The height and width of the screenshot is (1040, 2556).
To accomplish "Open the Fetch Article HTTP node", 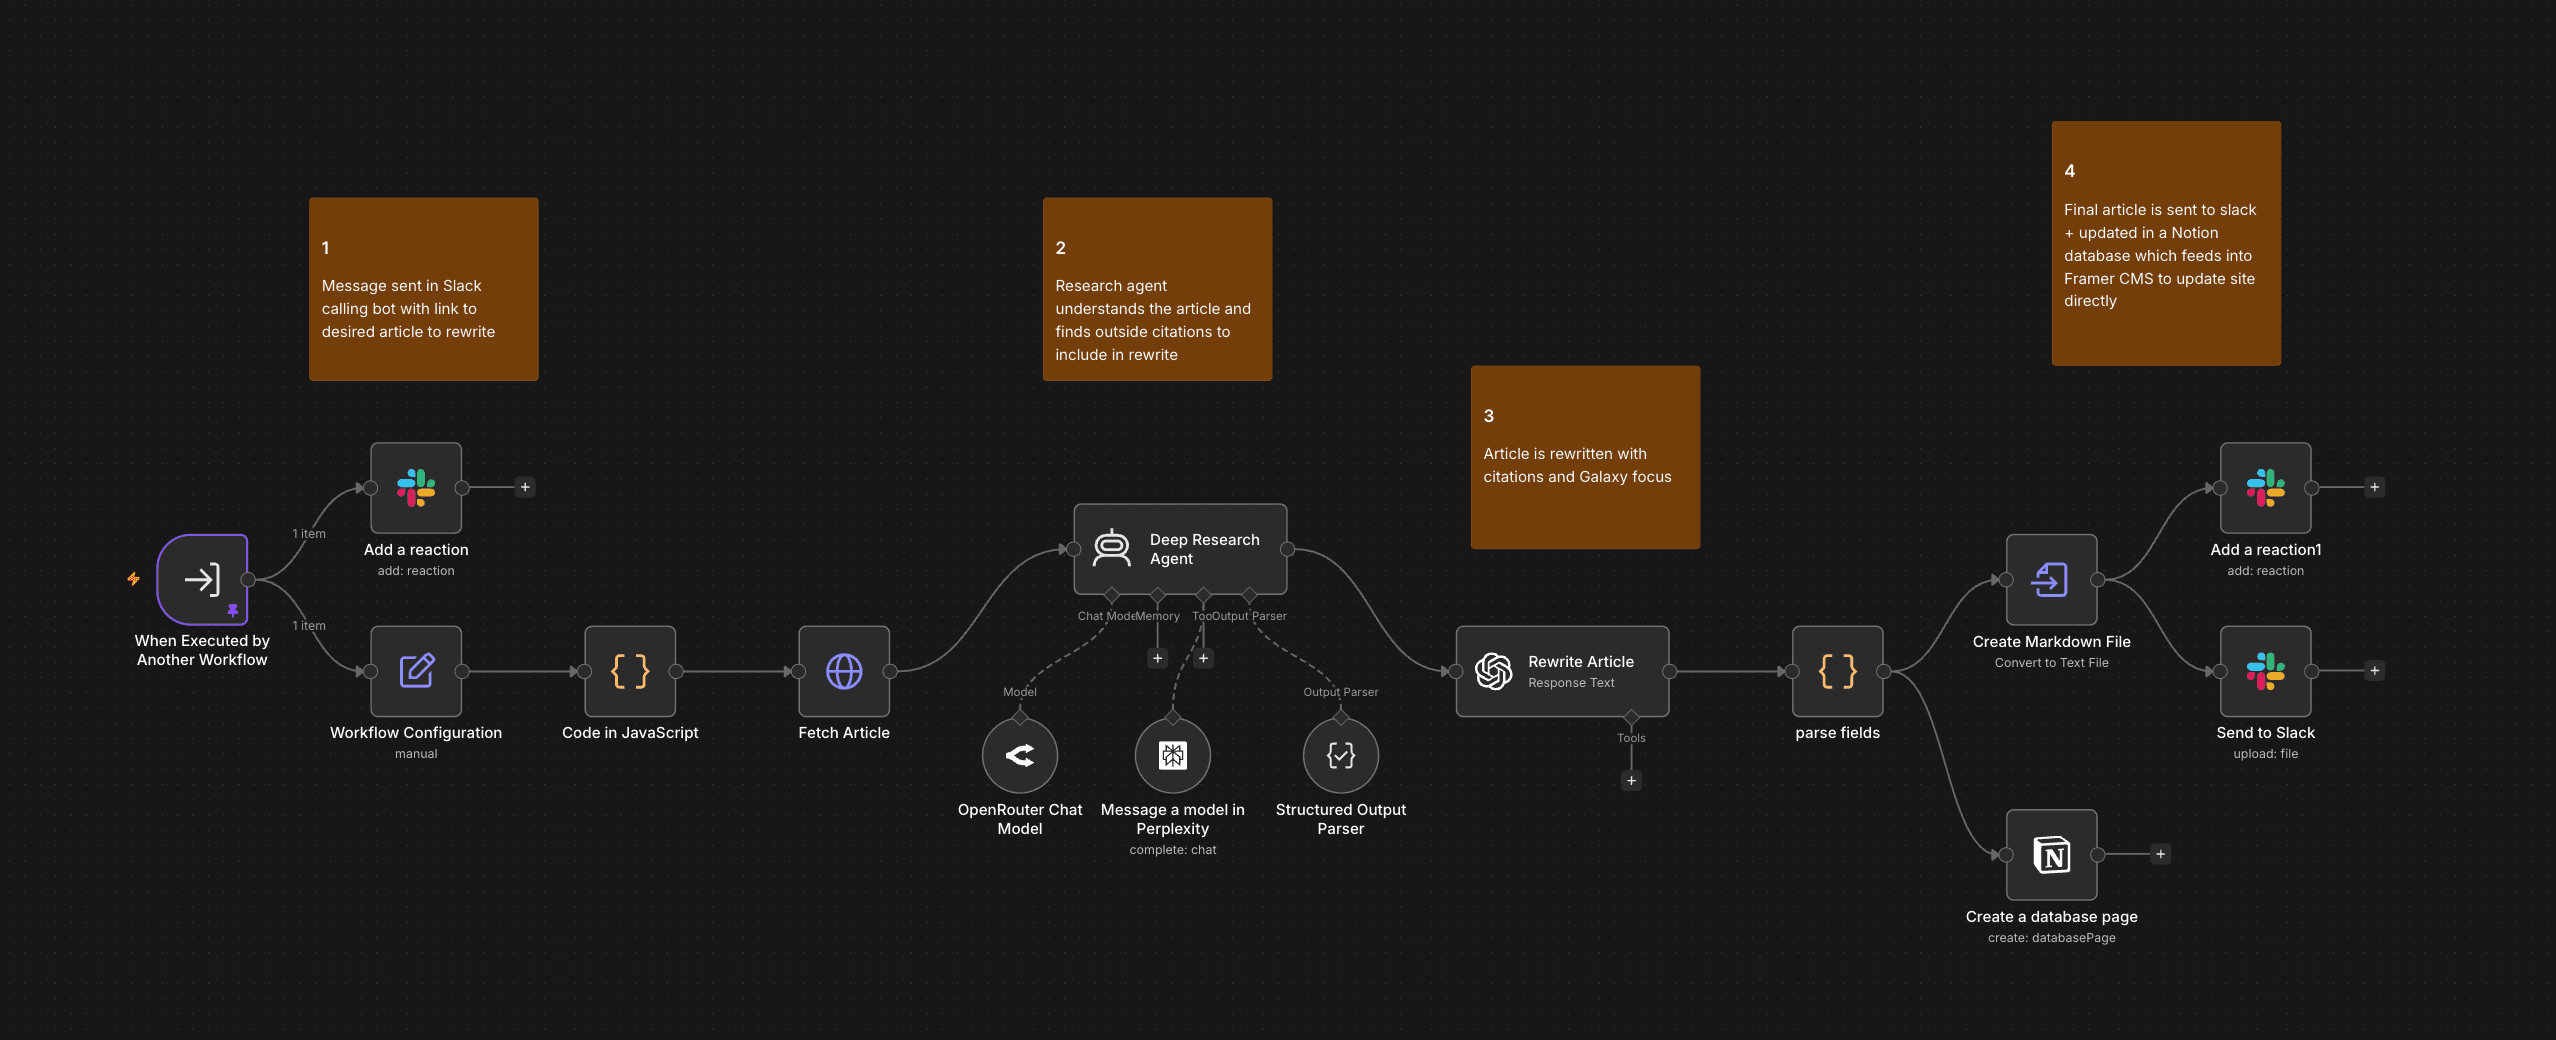I will coord(844,671).
